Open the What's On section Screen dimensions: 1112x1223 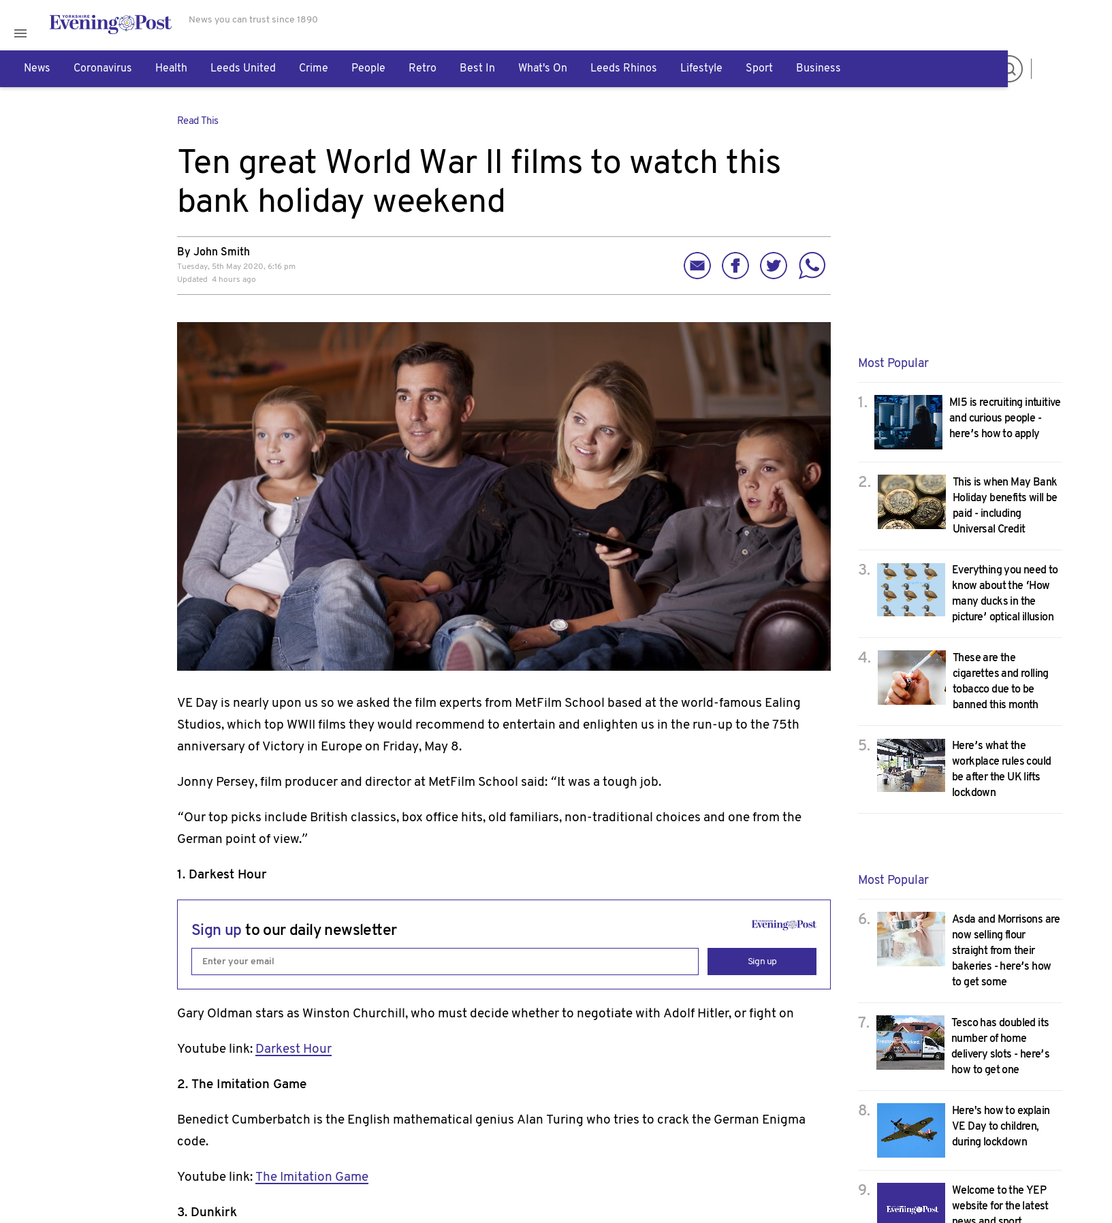tap(542, 68)
